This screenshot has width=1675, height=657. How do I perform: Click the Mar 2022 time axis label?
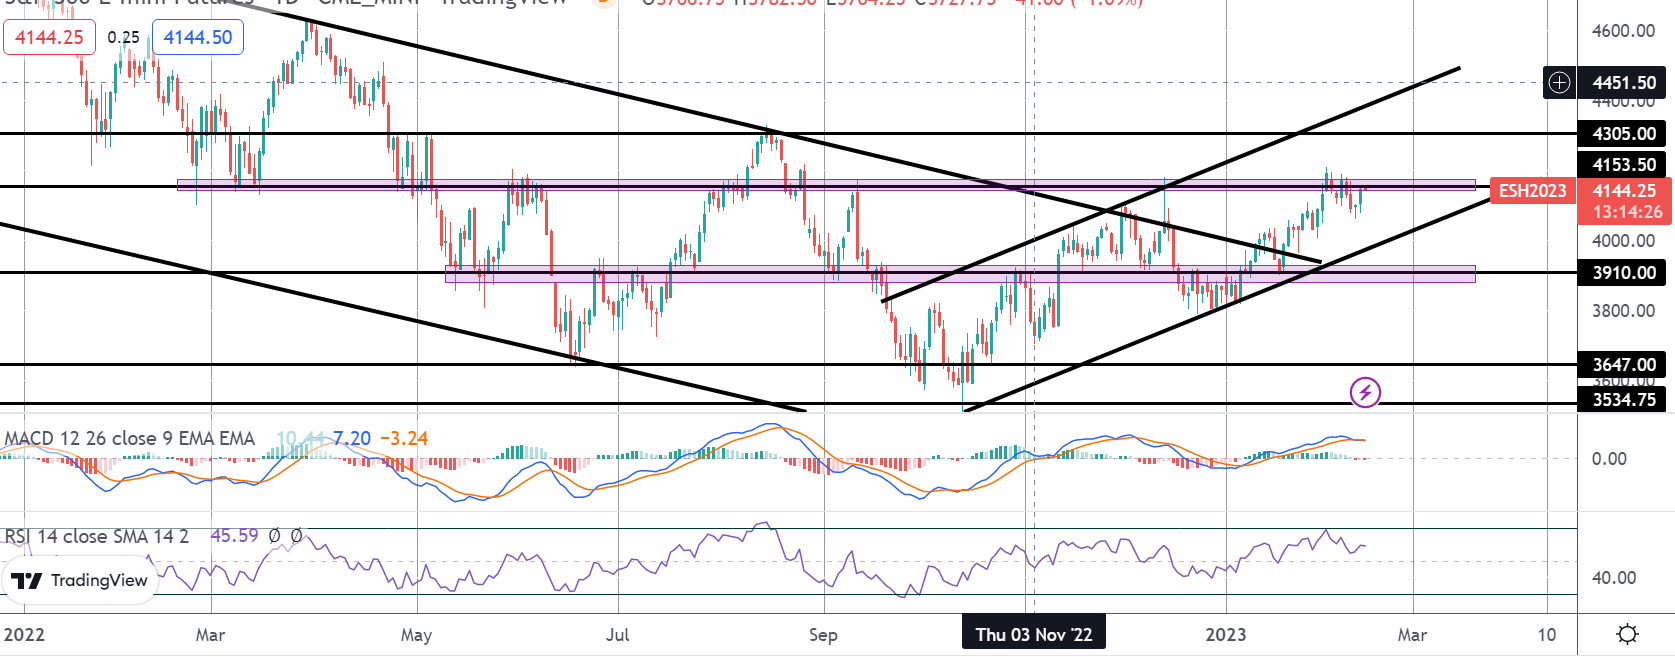click(x=210, y=634)
